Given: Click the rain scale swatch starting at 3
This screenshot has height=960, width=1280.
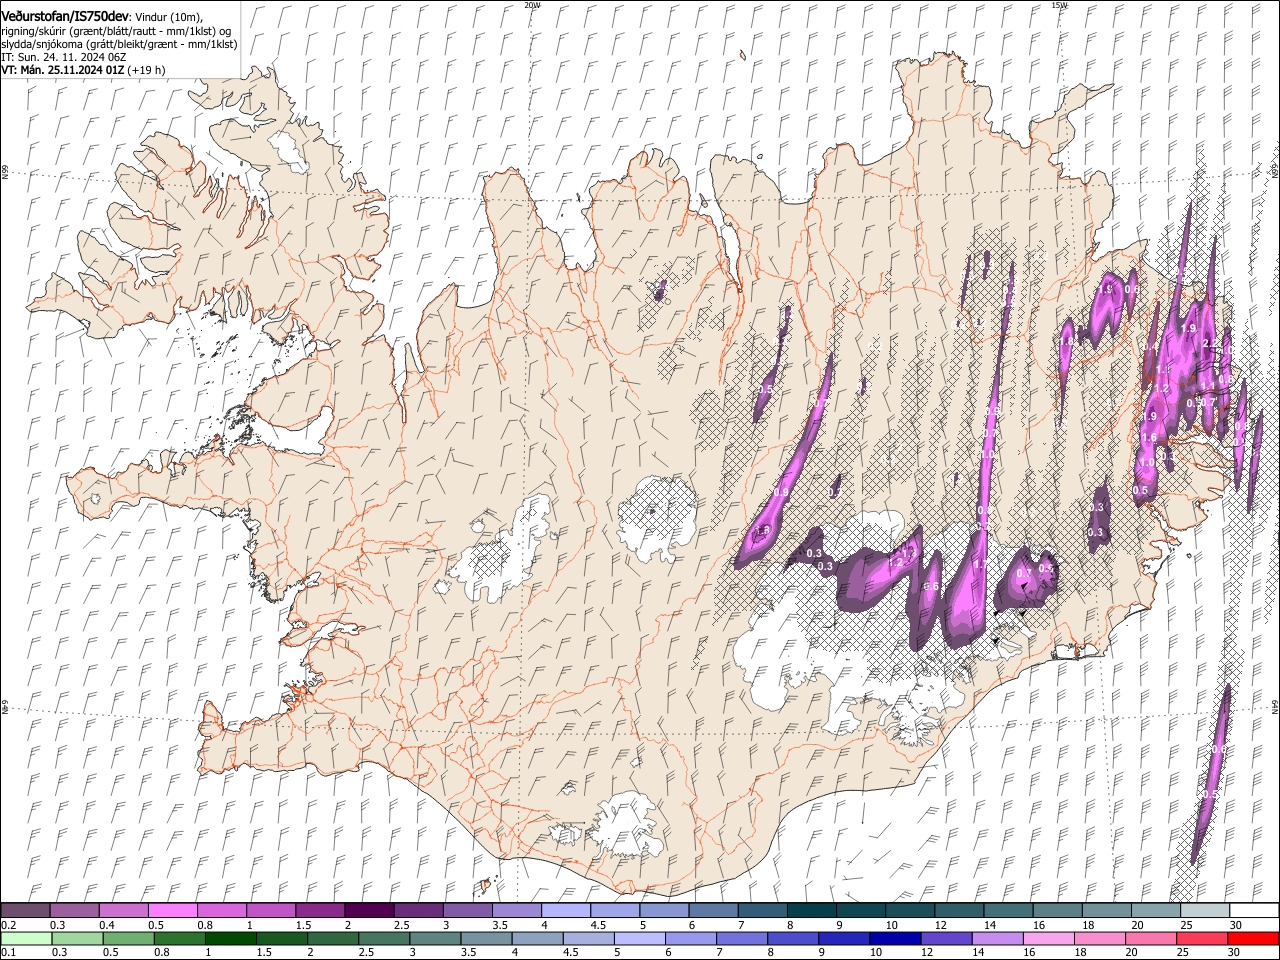Looking at the screenshot, I should pyautogui.click(x=434, y=939).
